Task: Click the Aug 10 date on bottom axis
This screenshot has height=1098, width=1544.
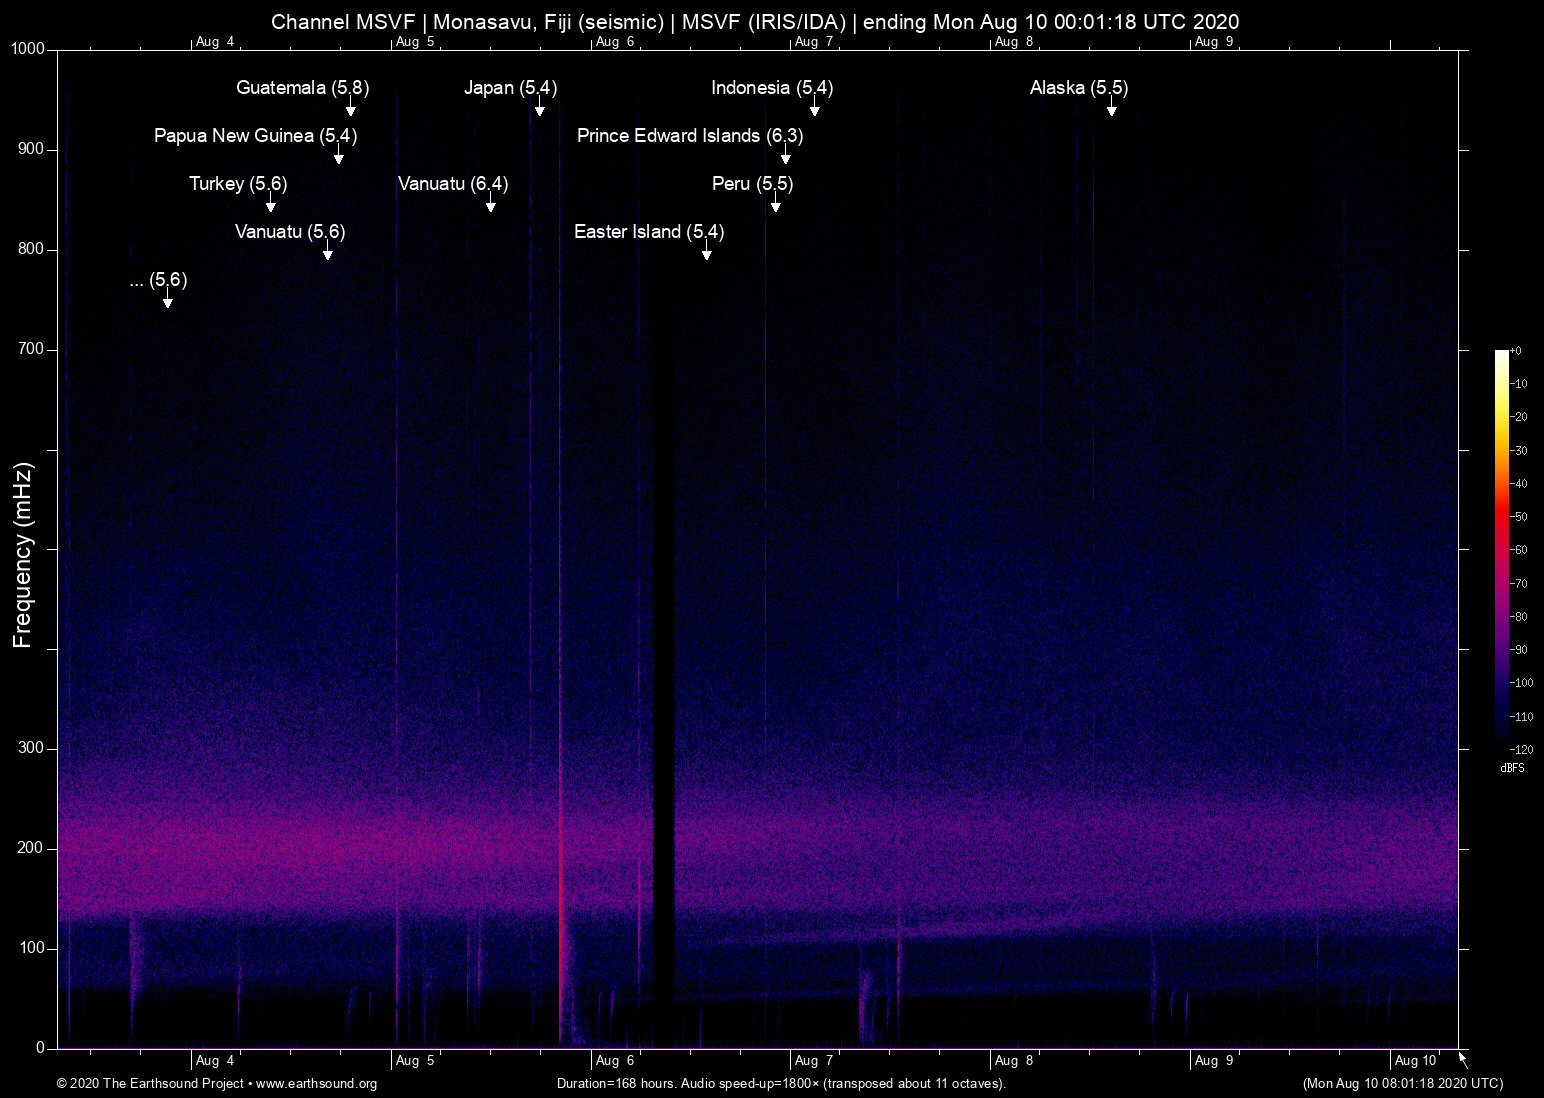Action: (x=1415, y=1061)
